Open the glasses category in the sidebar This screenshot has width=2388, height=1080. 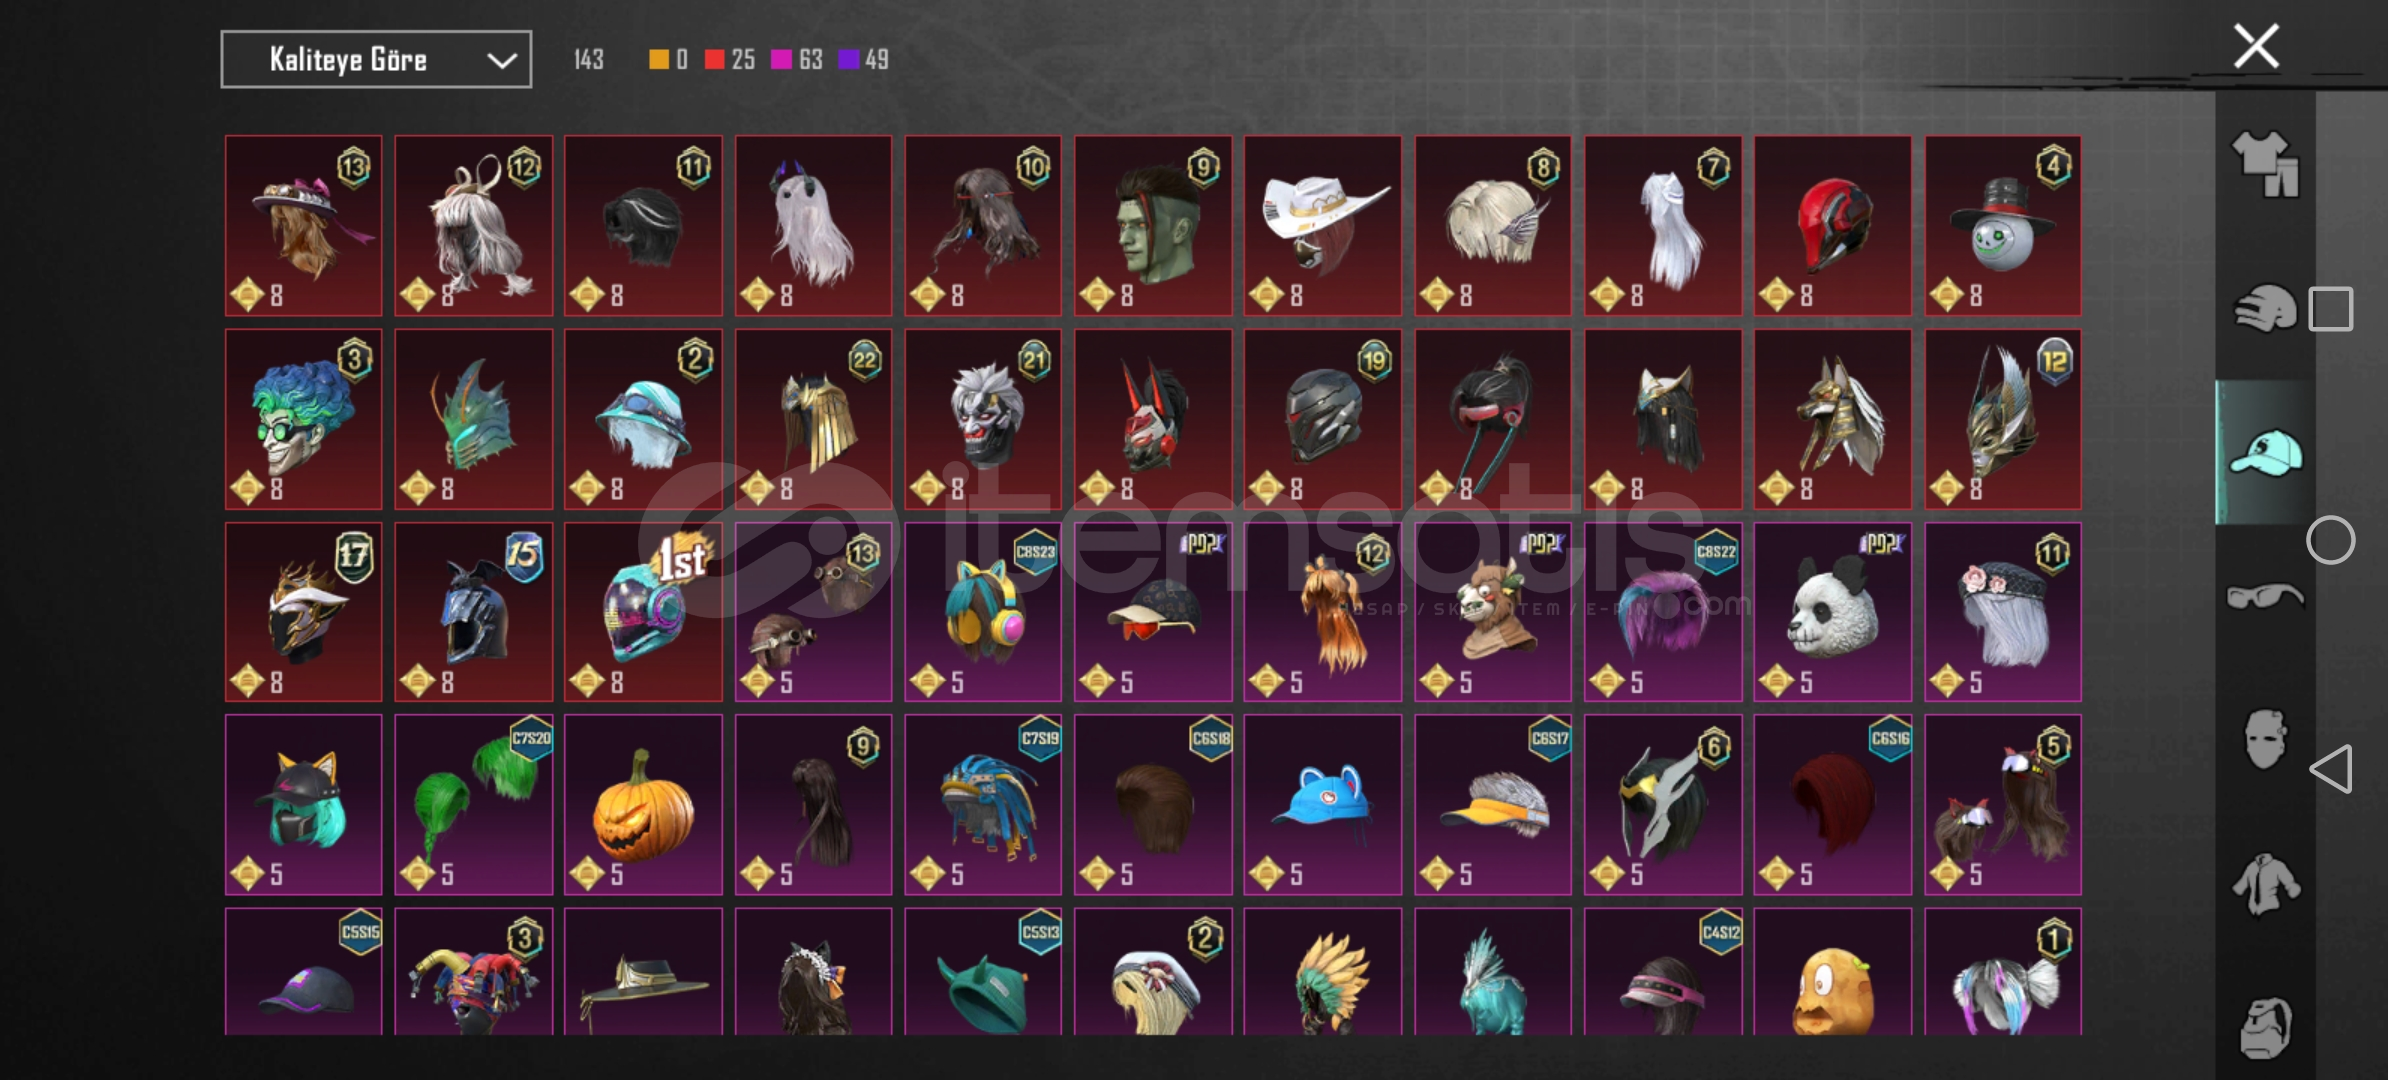click(2265, 597)
